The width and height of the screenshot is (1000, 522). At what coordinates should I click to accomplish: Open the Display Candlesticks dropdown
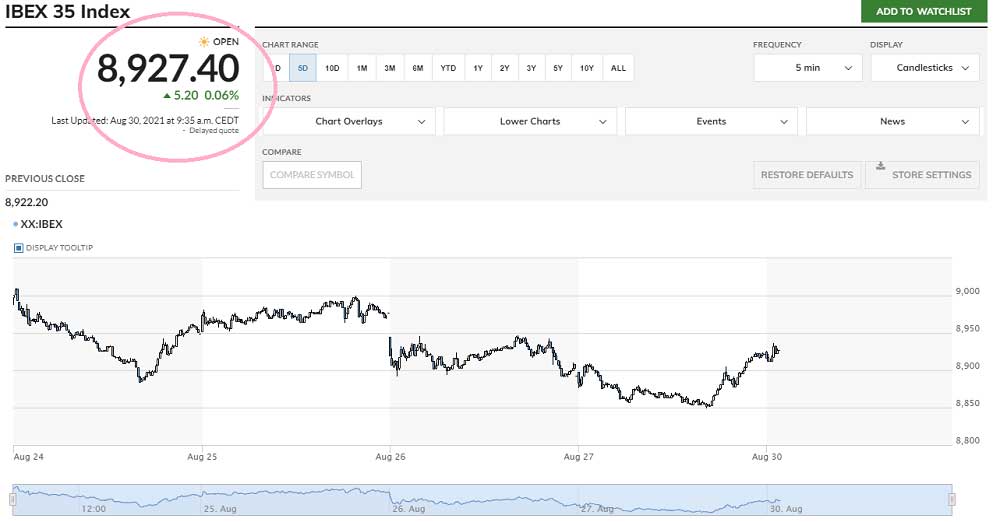(x=925, y=68)
